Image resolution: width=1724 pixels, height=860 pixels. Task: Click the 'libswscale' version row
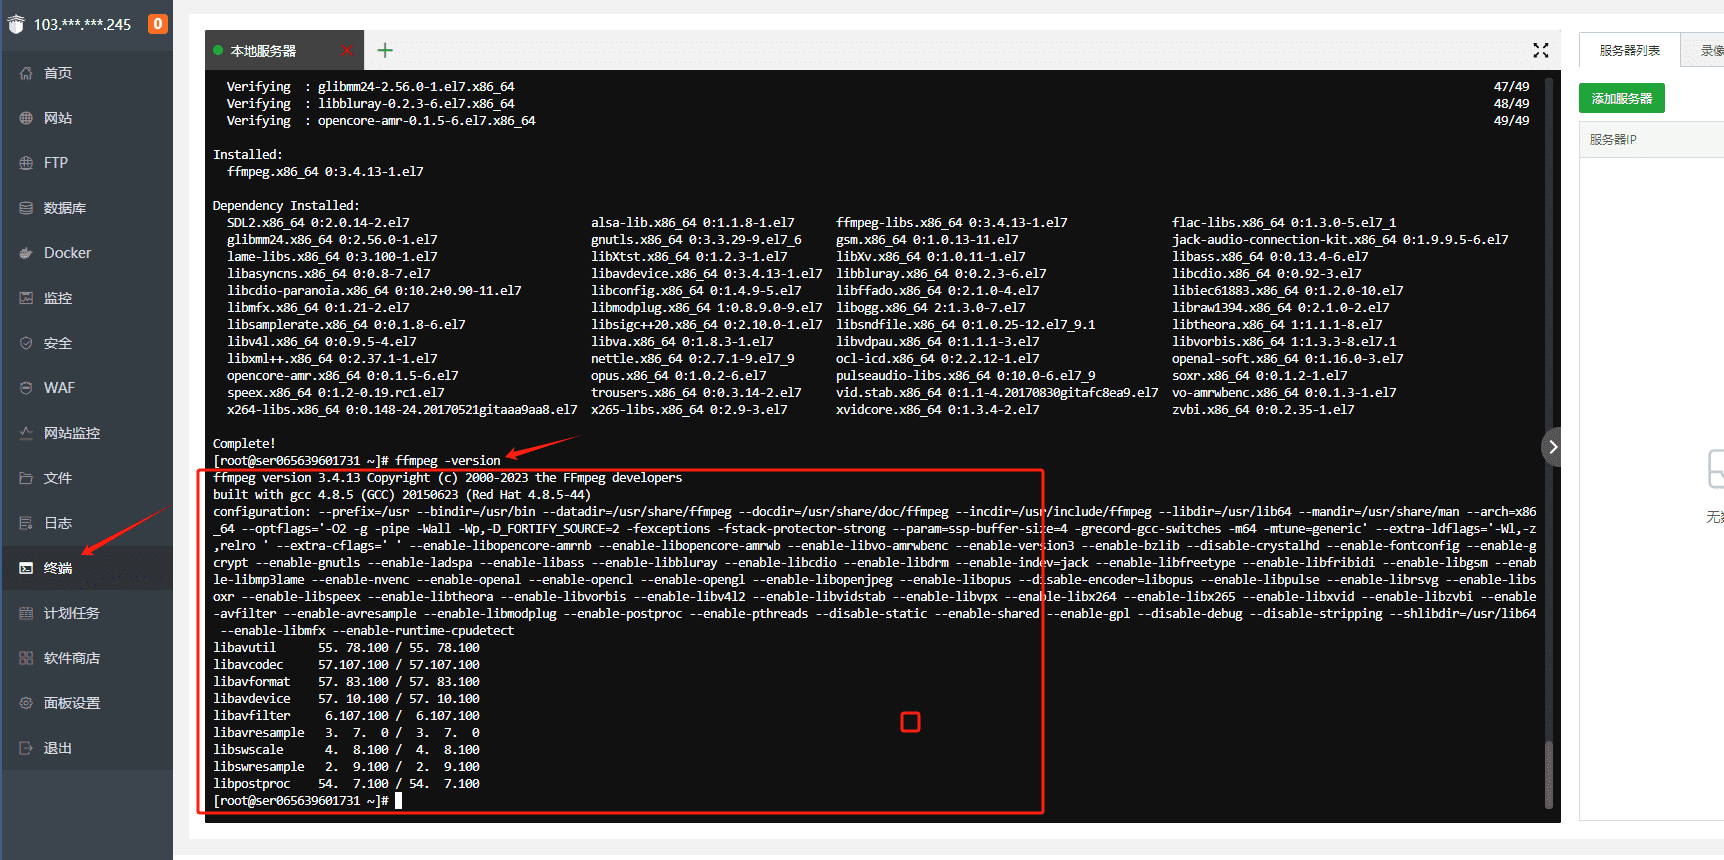[346, 750]
